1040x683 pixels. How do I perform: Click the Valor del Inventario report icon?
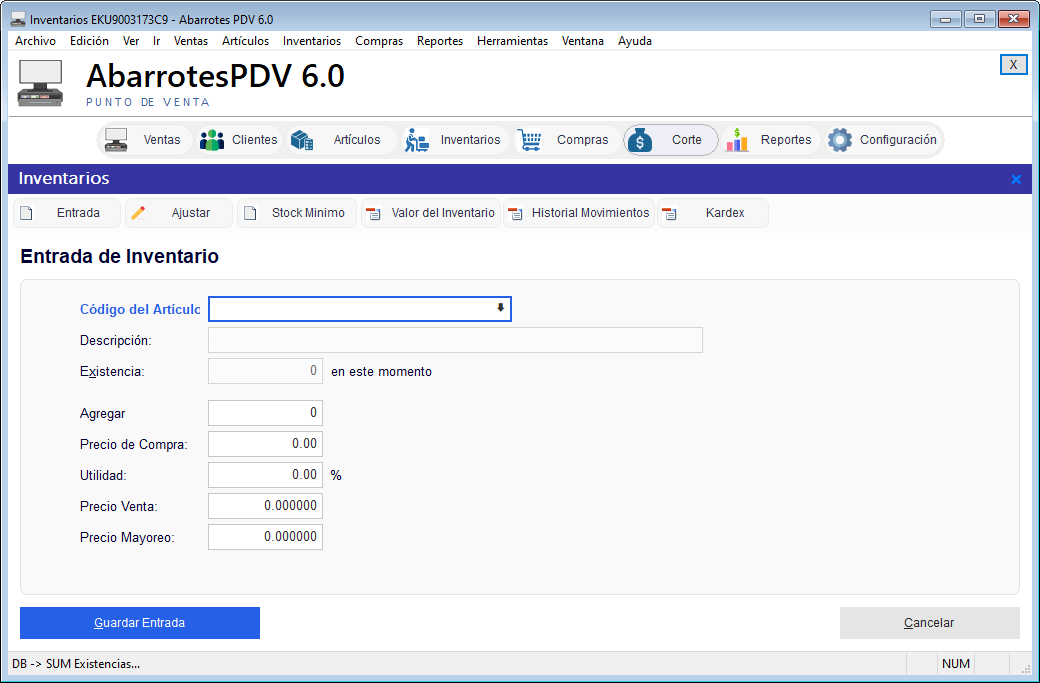click(x=373, y=214)
